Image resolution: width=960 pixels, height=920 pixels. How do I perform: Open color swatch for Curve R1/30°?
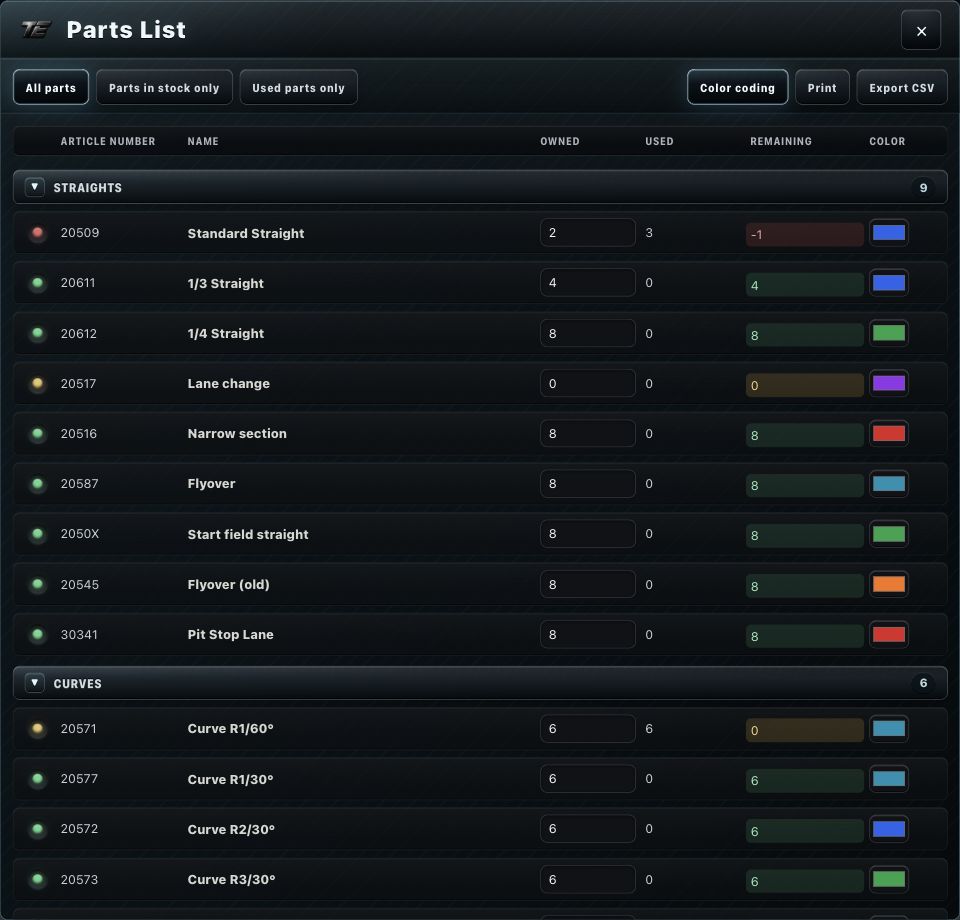(888, 779)
